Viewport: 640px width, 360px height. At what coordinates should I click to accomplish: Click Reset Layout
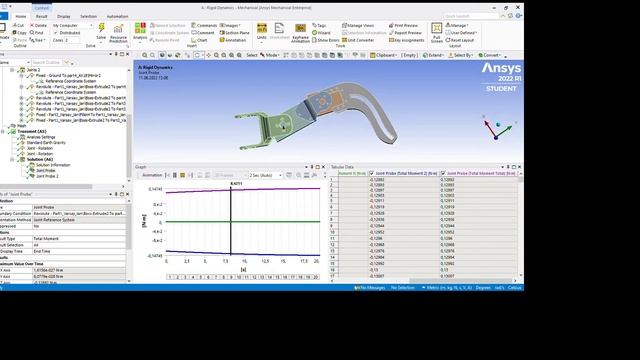(460, 40)
